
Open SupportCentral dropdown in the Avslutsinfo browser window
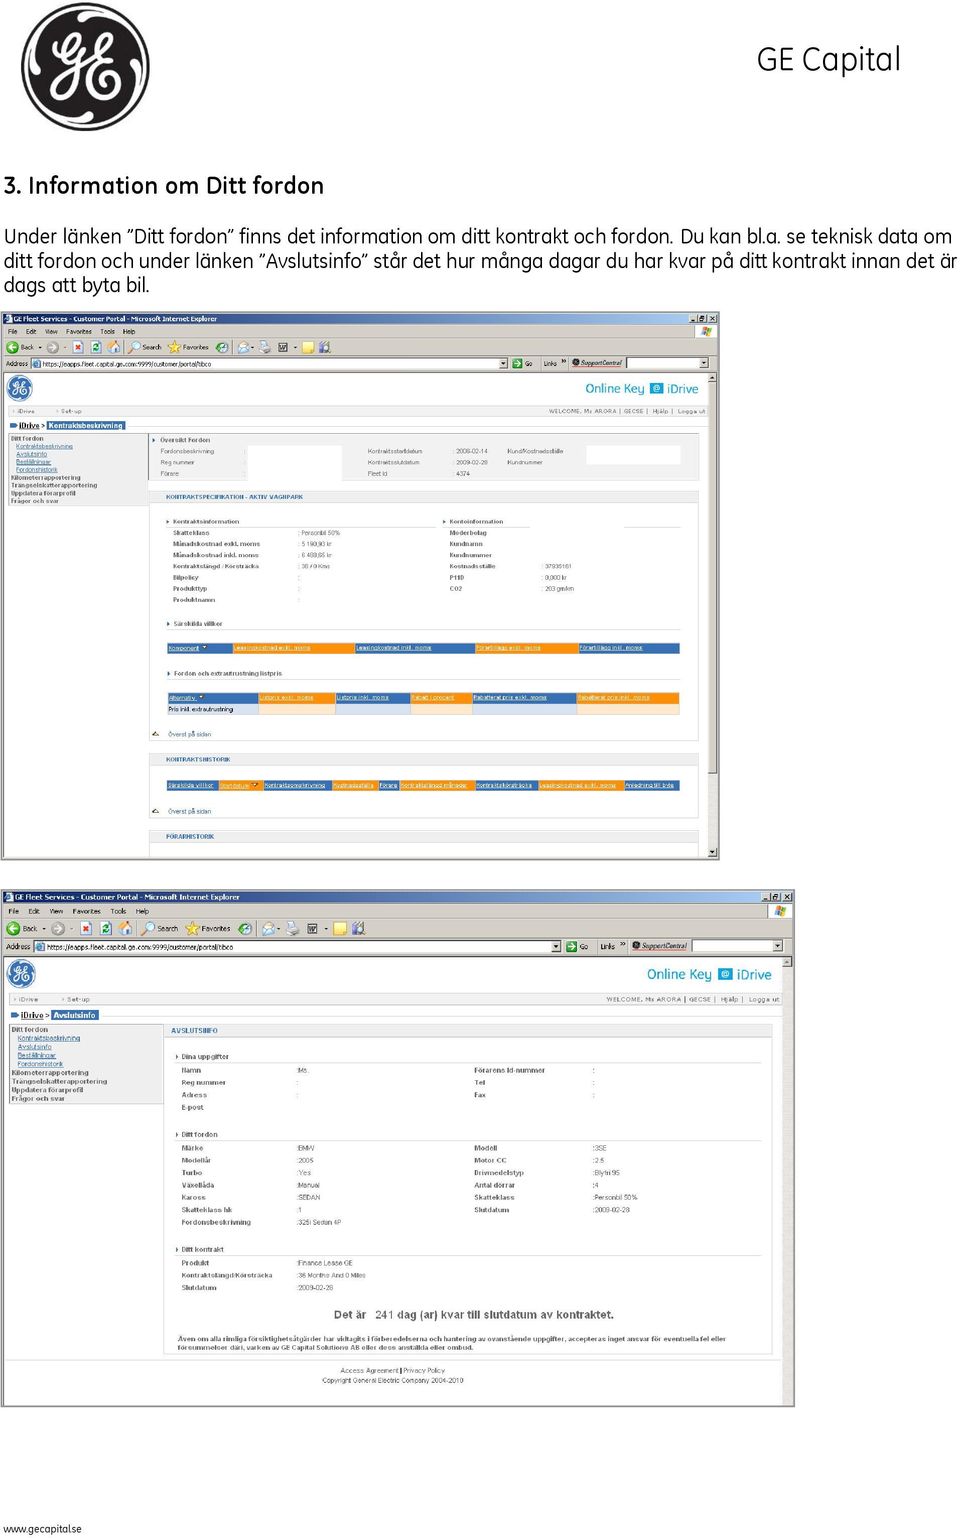[777, 946]
